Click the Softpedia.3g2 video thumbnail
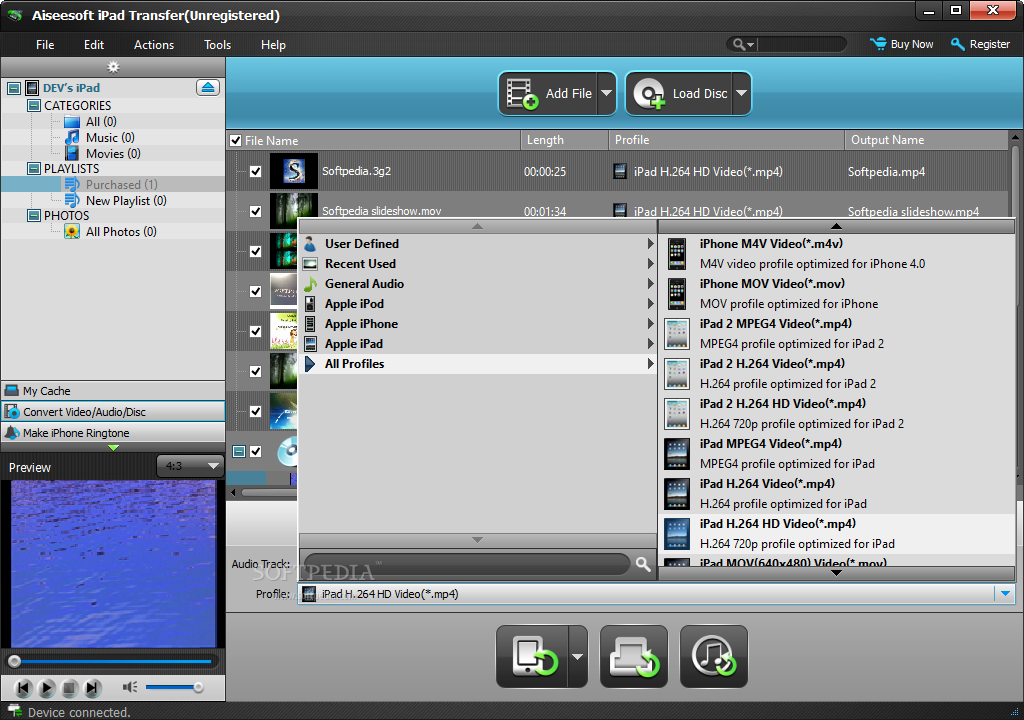The height and width of the screenshot is (720, 1024). (x=294, y=171)
